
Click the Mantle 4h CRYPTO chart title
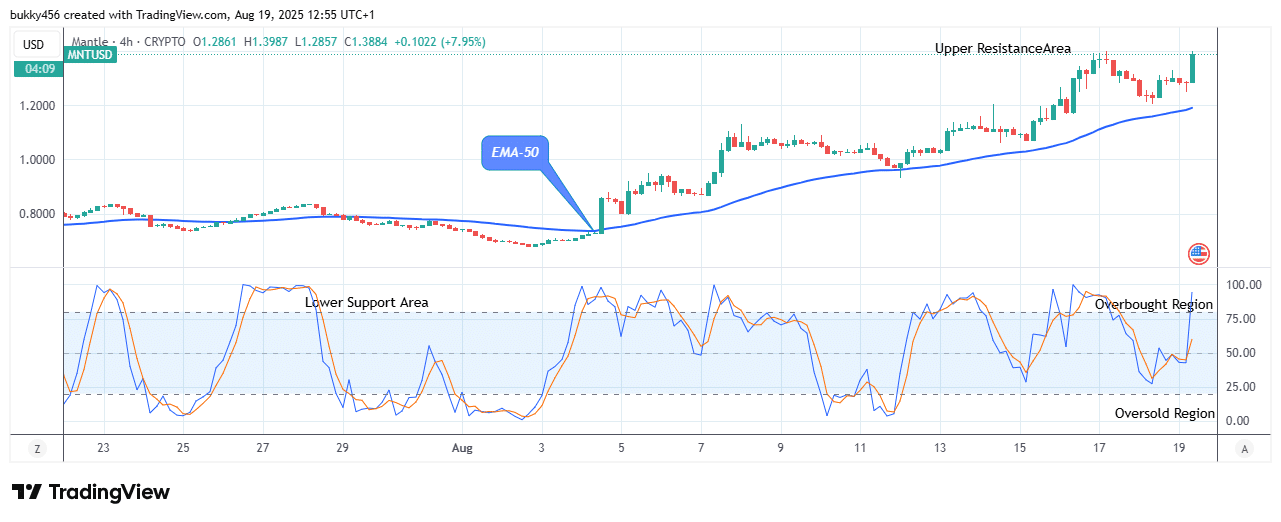(x=128, y=42)
